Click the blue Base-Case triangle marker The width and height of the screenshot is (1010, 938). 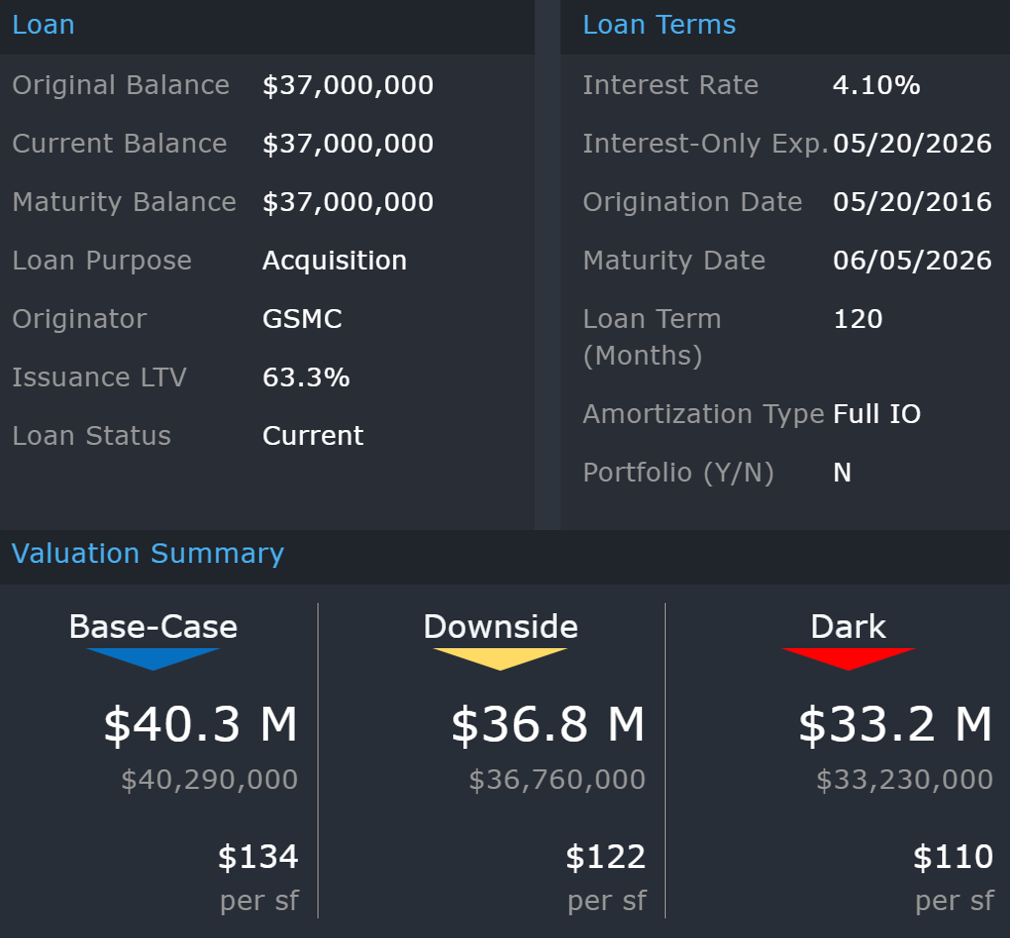pyautogui.click(x=153, y=658)
